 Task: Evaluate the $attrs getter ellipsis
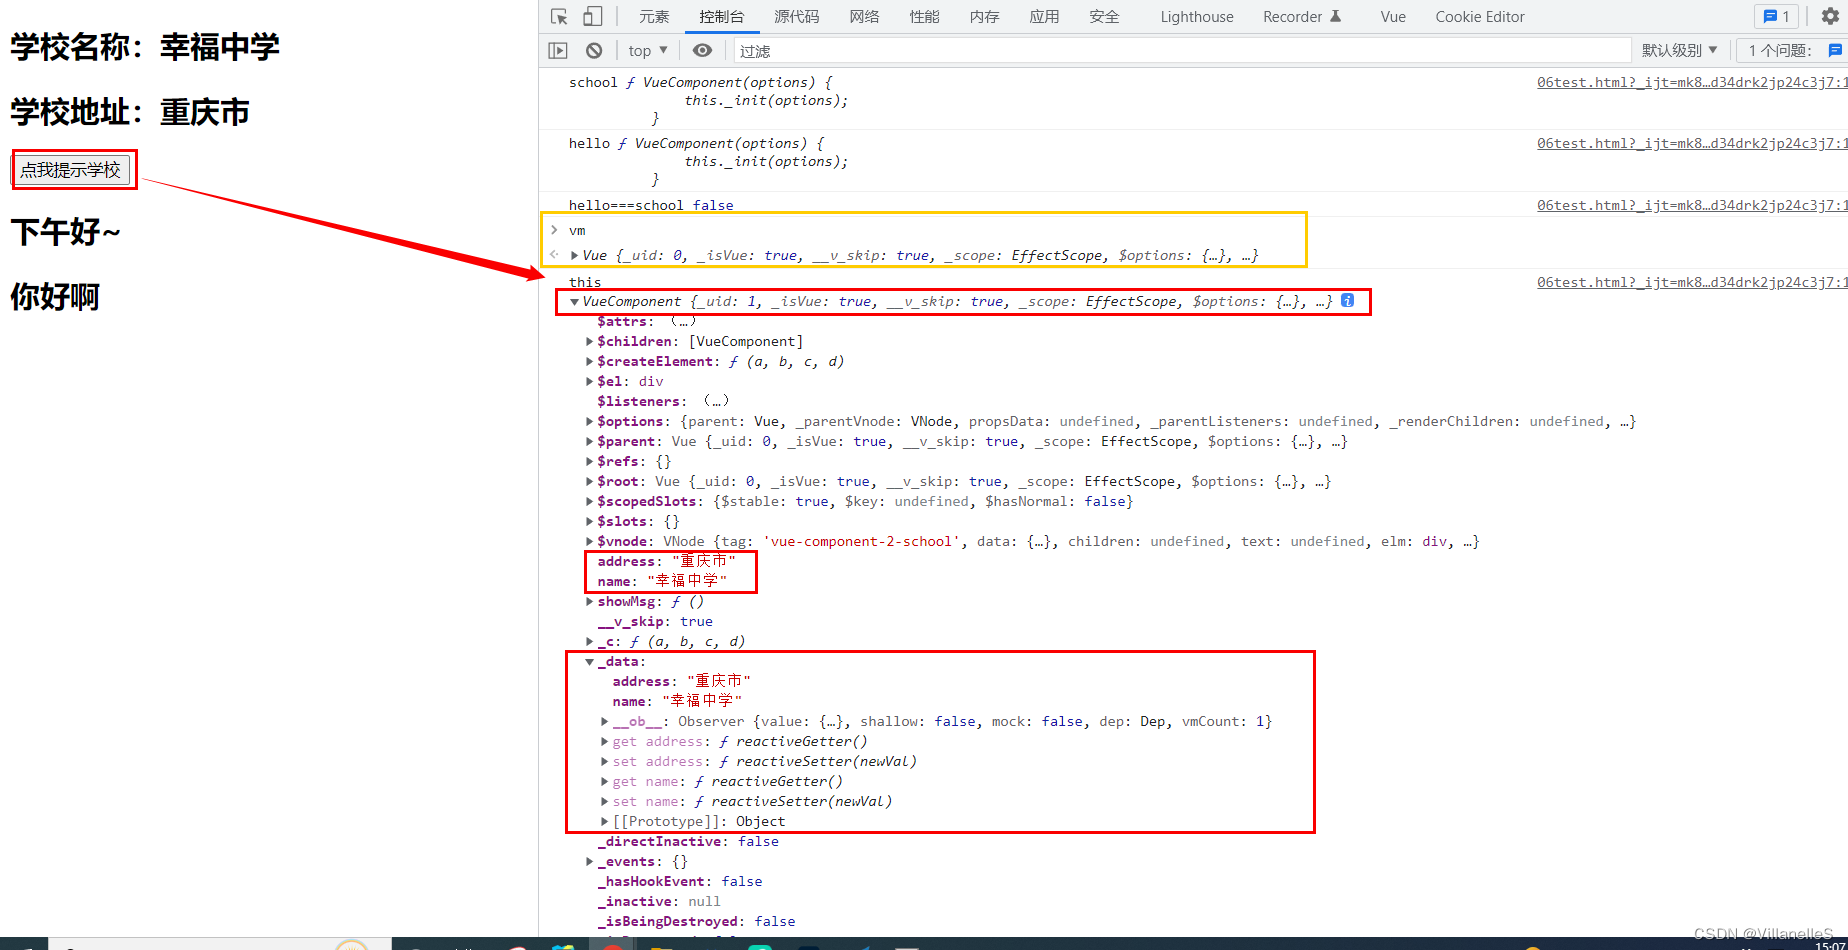683,321
